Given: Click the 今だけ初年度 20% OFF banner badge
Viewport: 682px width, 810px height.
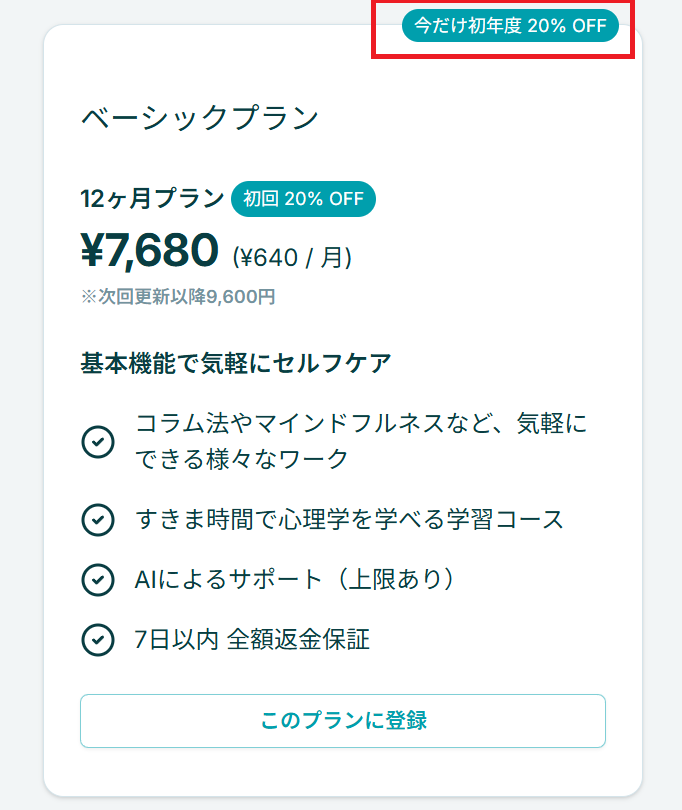Looking at the screenshot, I should pyautogui.click(x=510, y=25).
